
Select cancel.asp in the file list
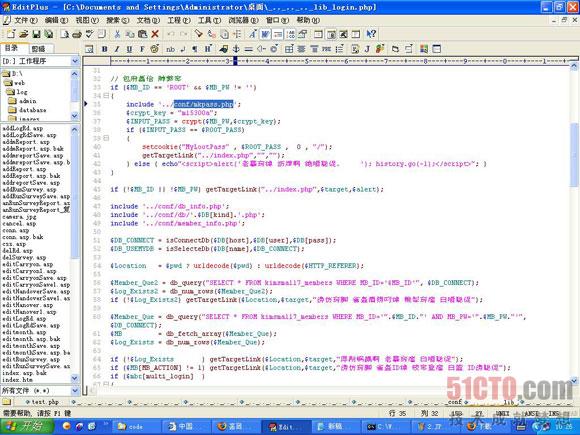19,224
